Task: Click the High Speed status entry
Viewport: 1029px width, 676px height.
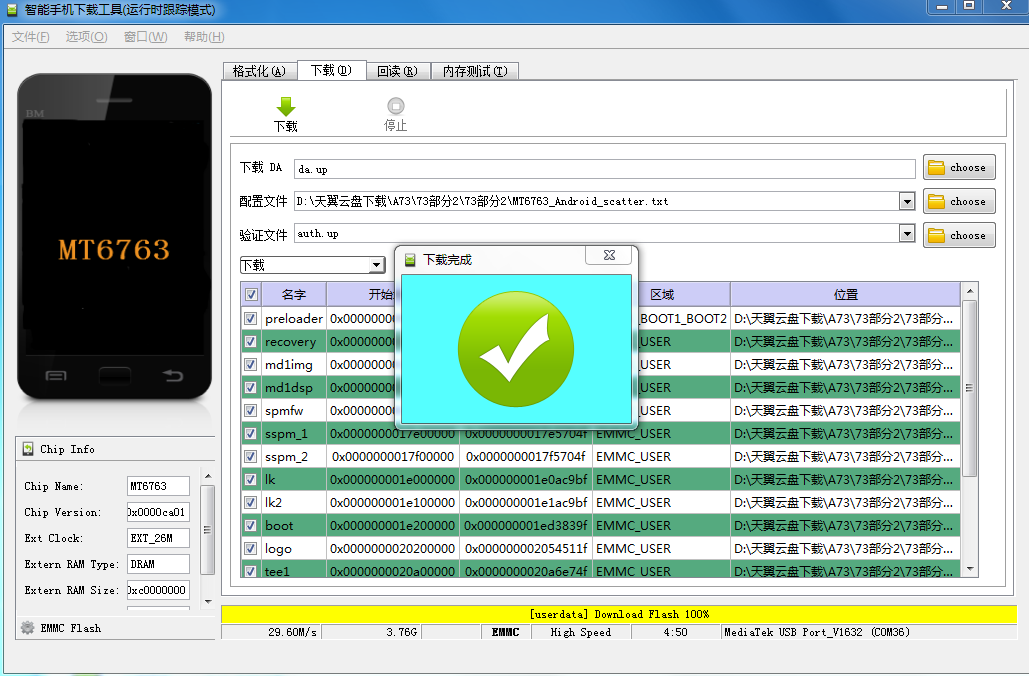Action: coord(581,632)
